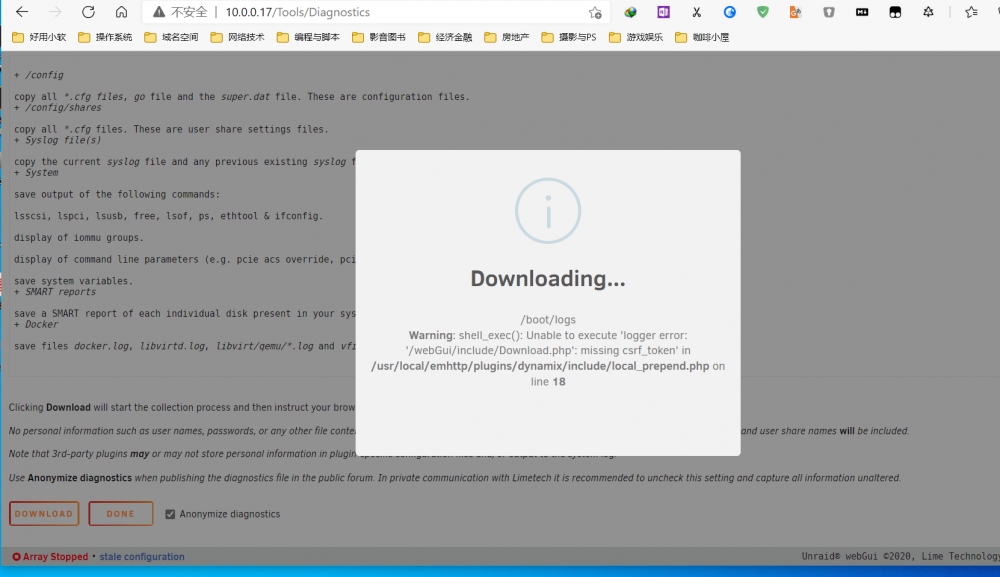Open the Internet Download Manager extension
This screenshot has height=577, width=1000.
[x=630, y=12]
